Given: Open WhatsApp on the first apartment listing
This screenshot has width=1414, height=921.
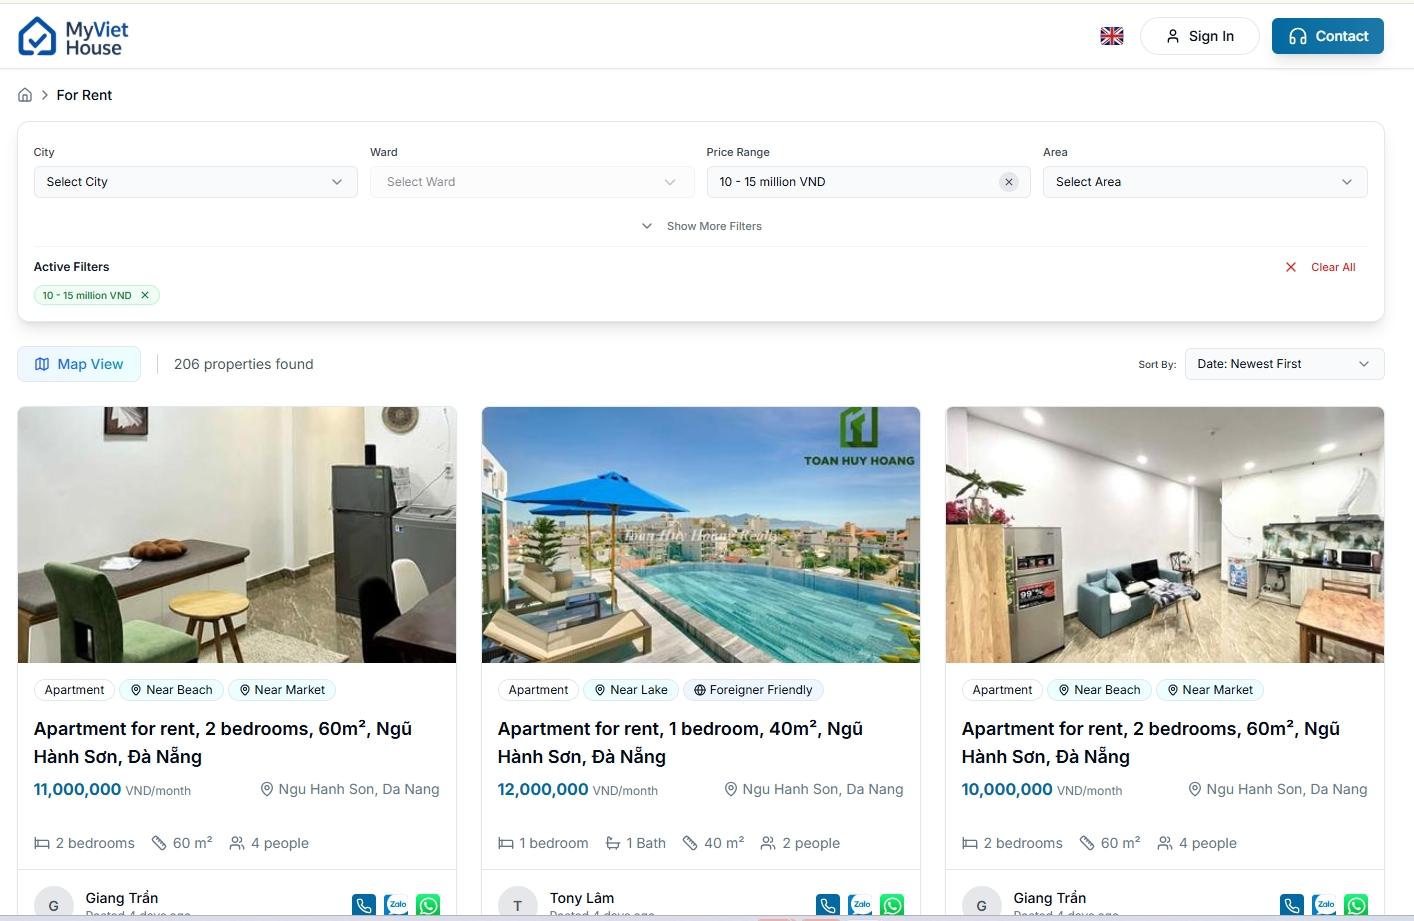Looking at the screenshot, I should [428, 905].
